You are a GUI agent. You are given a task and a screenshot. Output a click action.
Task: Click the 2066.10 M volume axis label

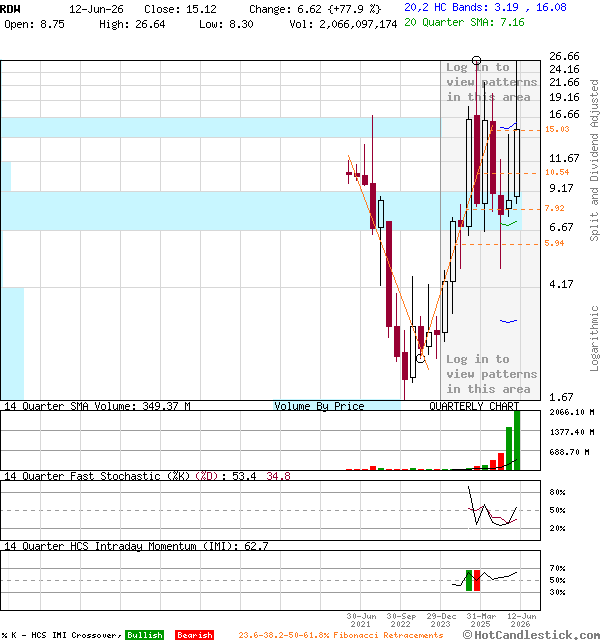572,412
